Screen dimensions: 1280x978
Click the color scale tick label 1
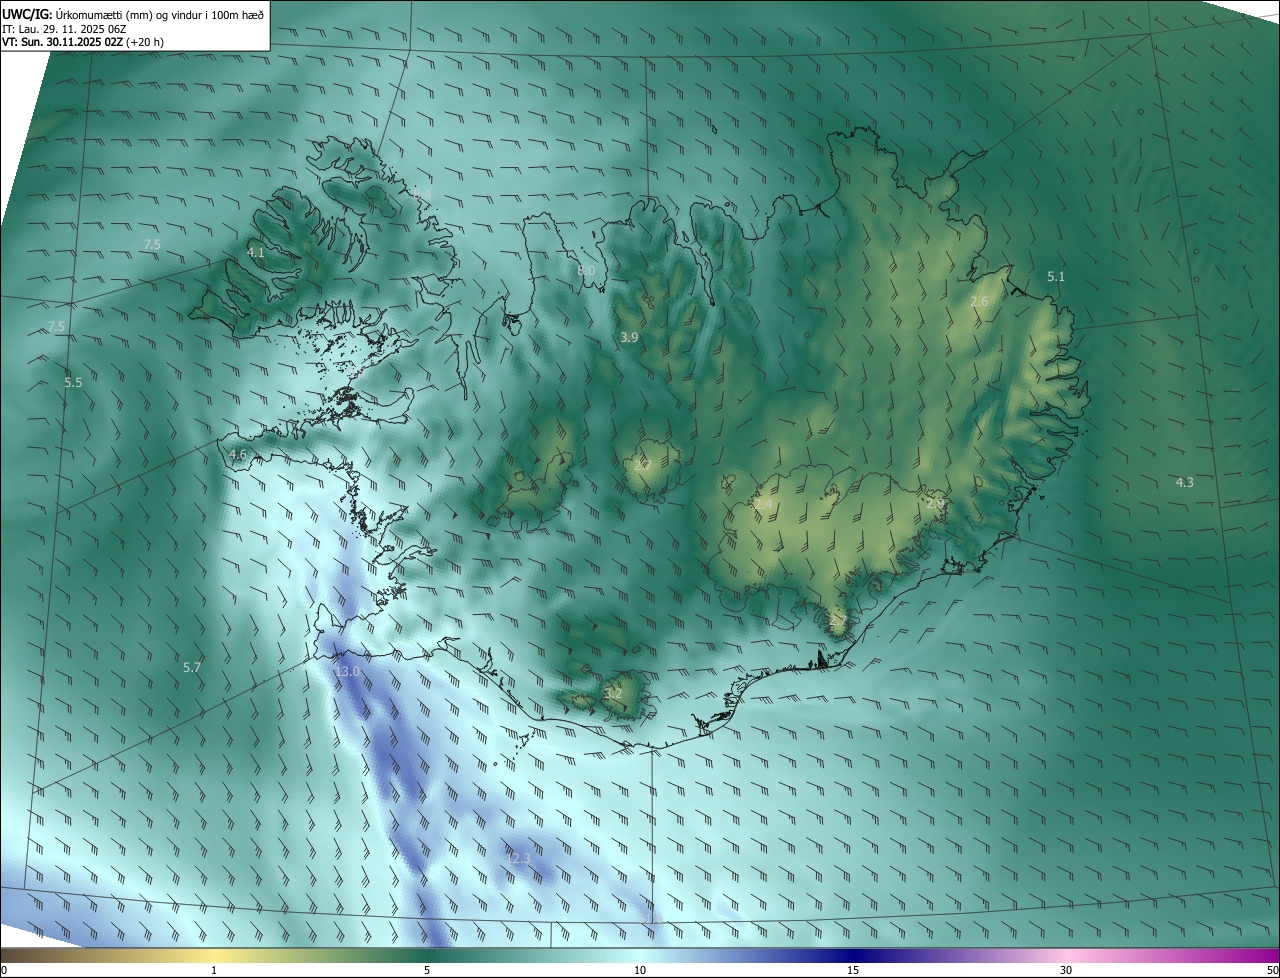coord(214,970)
